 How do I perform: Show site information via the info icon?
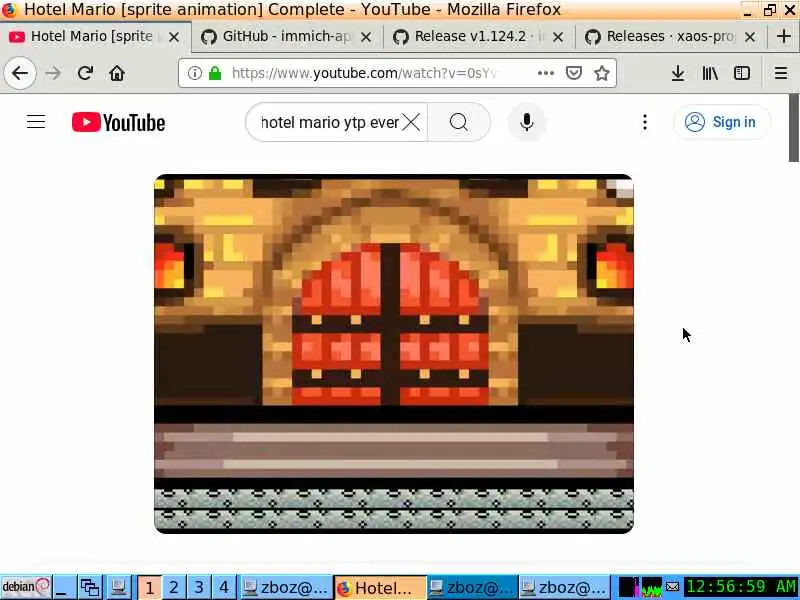[x=194, y=73]
